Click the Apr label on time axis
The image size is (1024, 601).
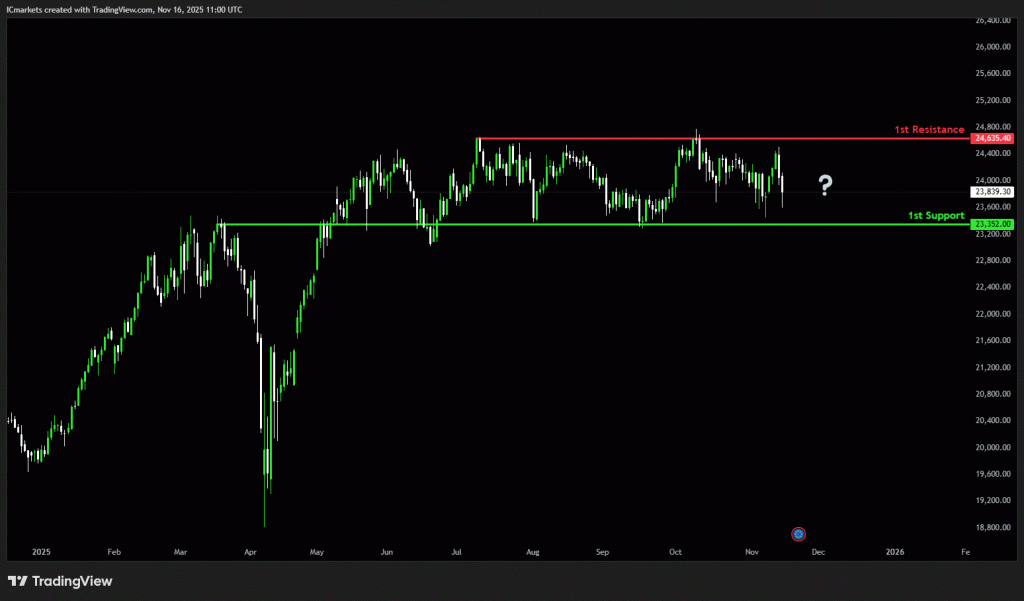tap(249, 551)
